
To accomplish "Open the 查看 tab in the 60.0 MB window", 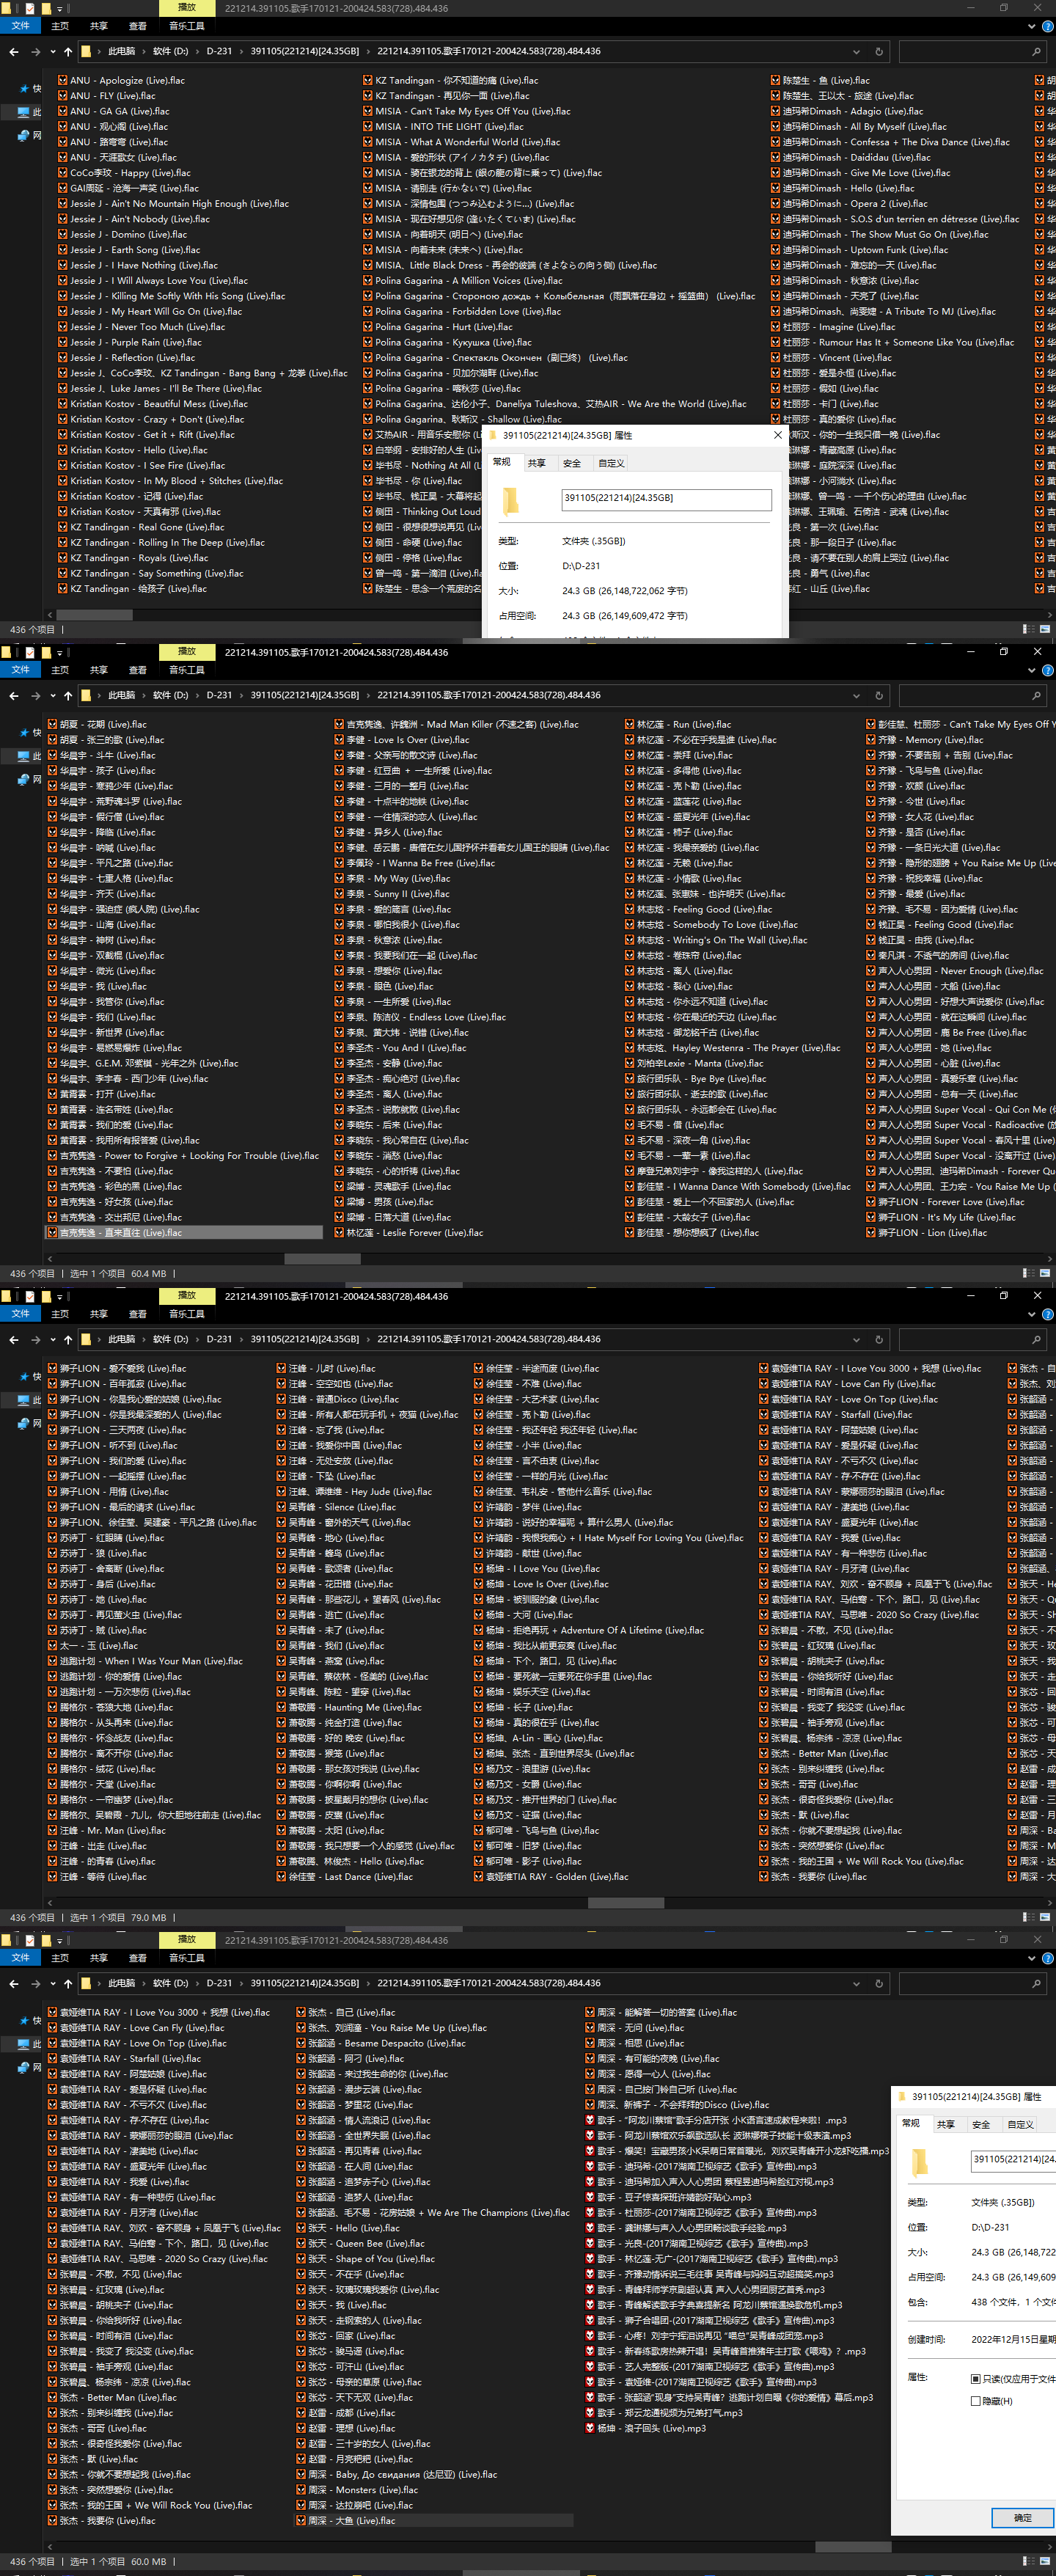I will (137, 1958).
